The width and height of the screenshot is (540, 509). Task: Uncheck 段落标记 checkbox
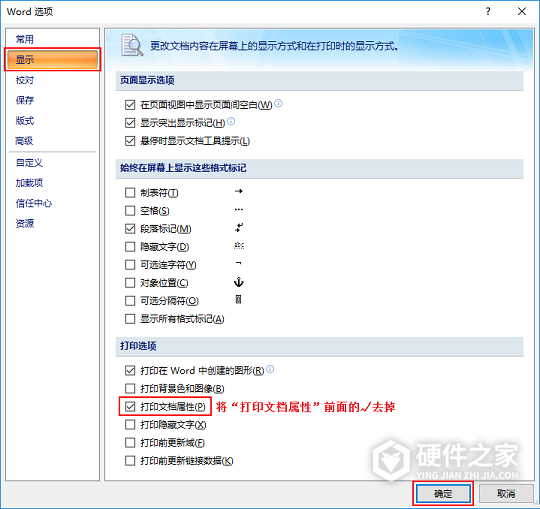130,229
